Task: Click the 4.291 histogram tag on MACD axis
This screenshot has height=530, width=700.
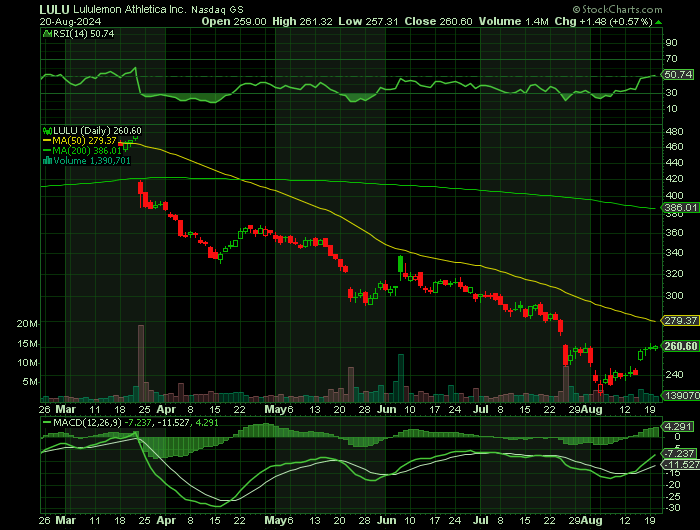Action: (678, 426)
